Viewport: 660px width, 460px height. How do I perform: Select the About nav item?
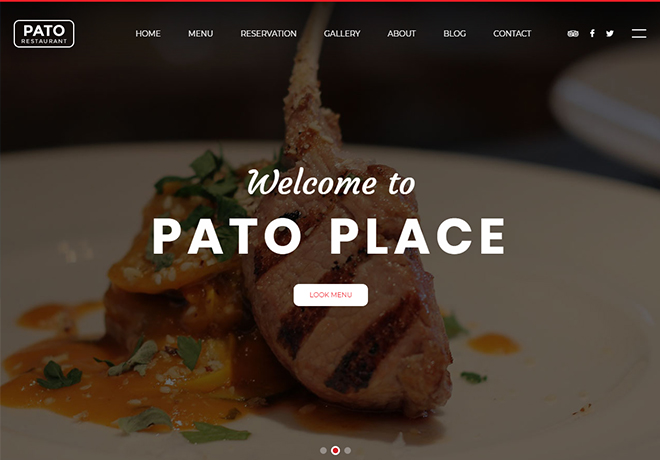pyautogui.click(x=402, y=34)
